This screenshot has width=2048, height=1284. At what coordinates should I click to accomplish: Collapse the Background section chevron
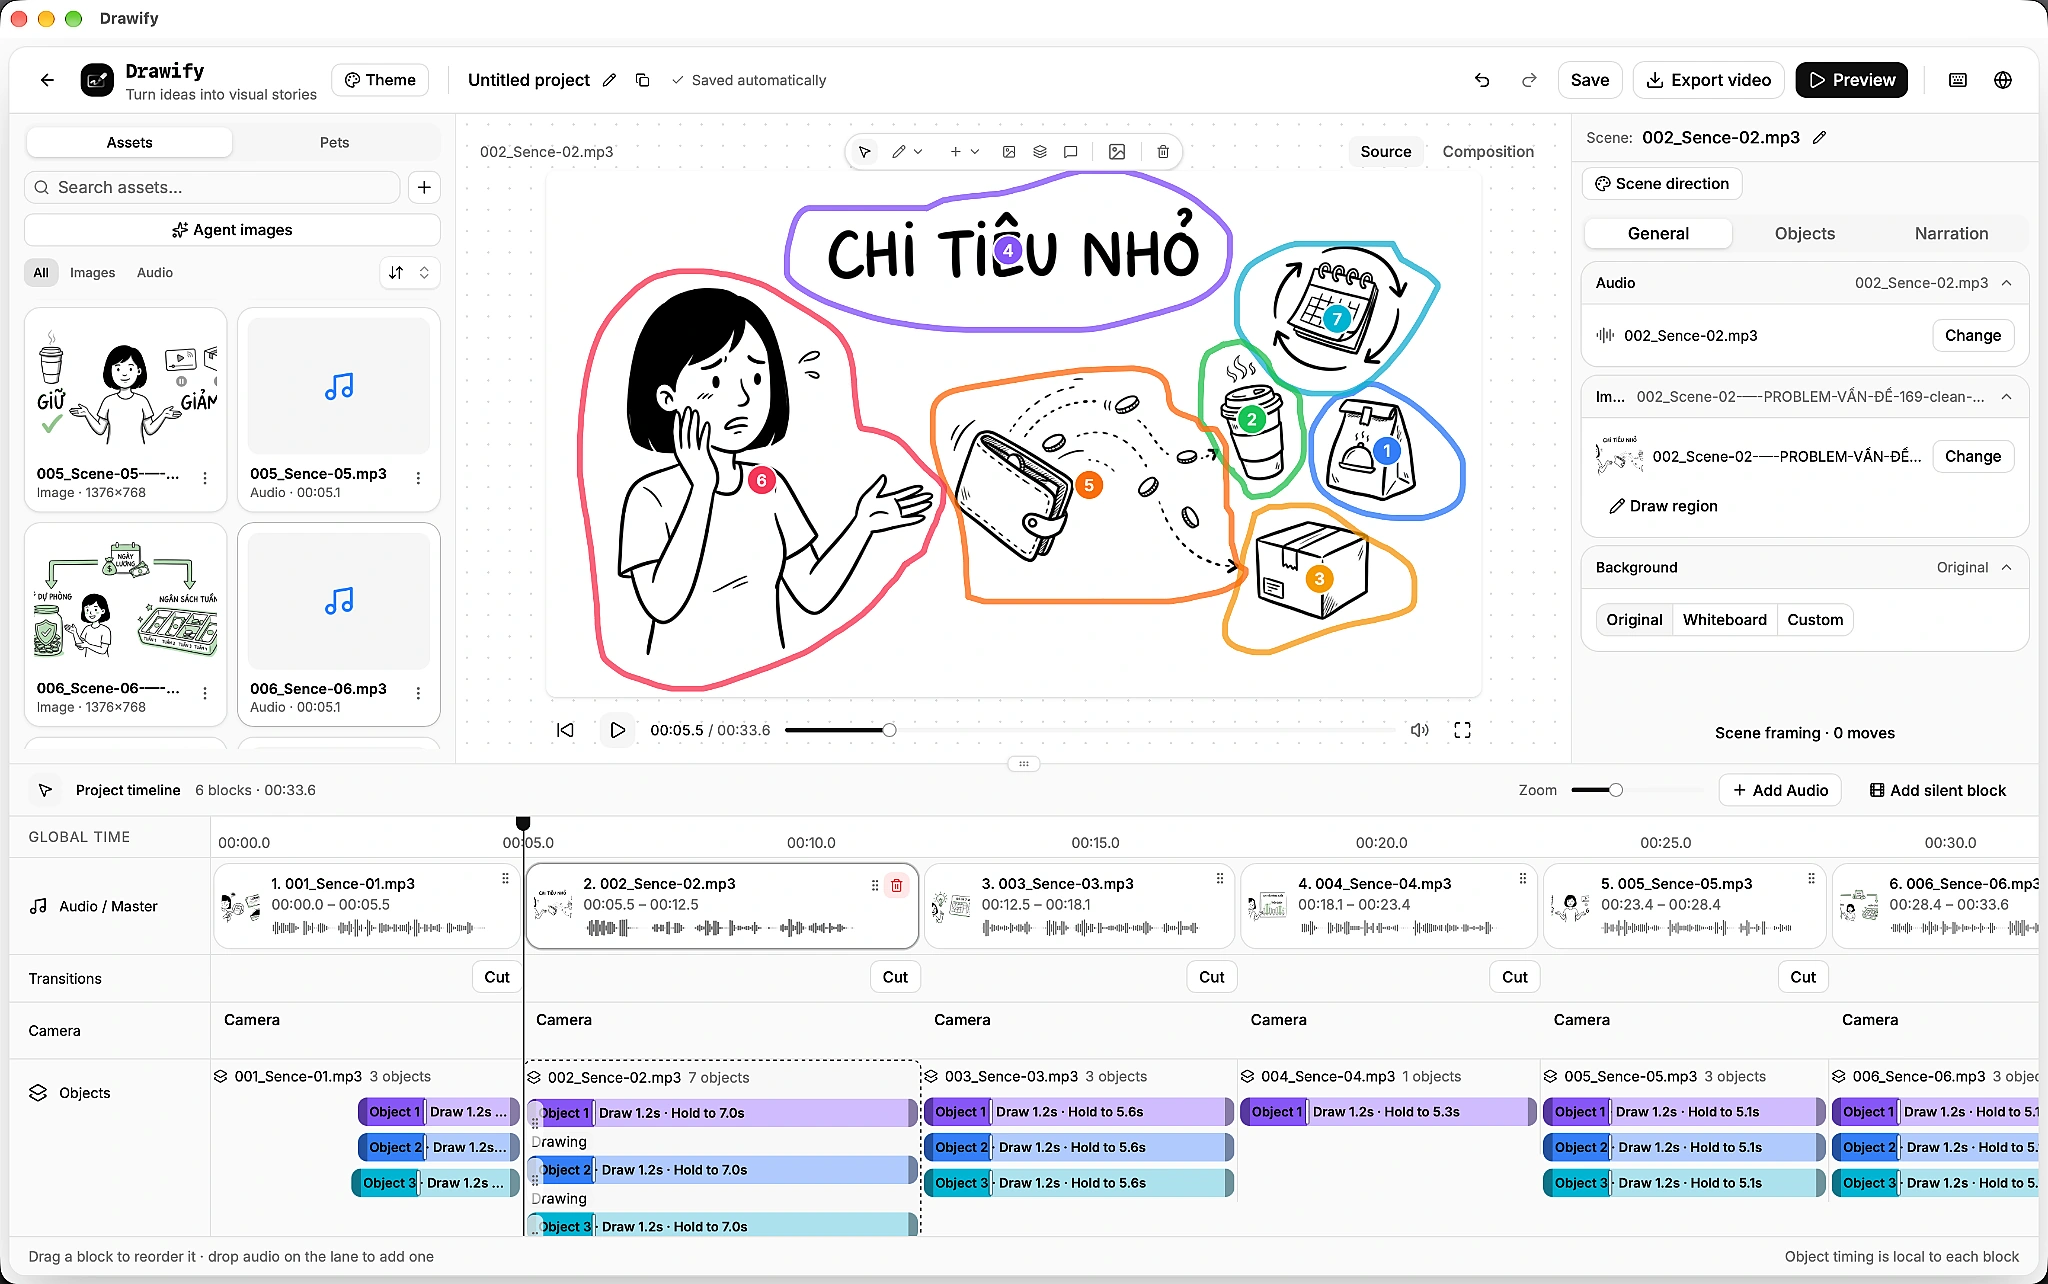[x=2006, y=568]
